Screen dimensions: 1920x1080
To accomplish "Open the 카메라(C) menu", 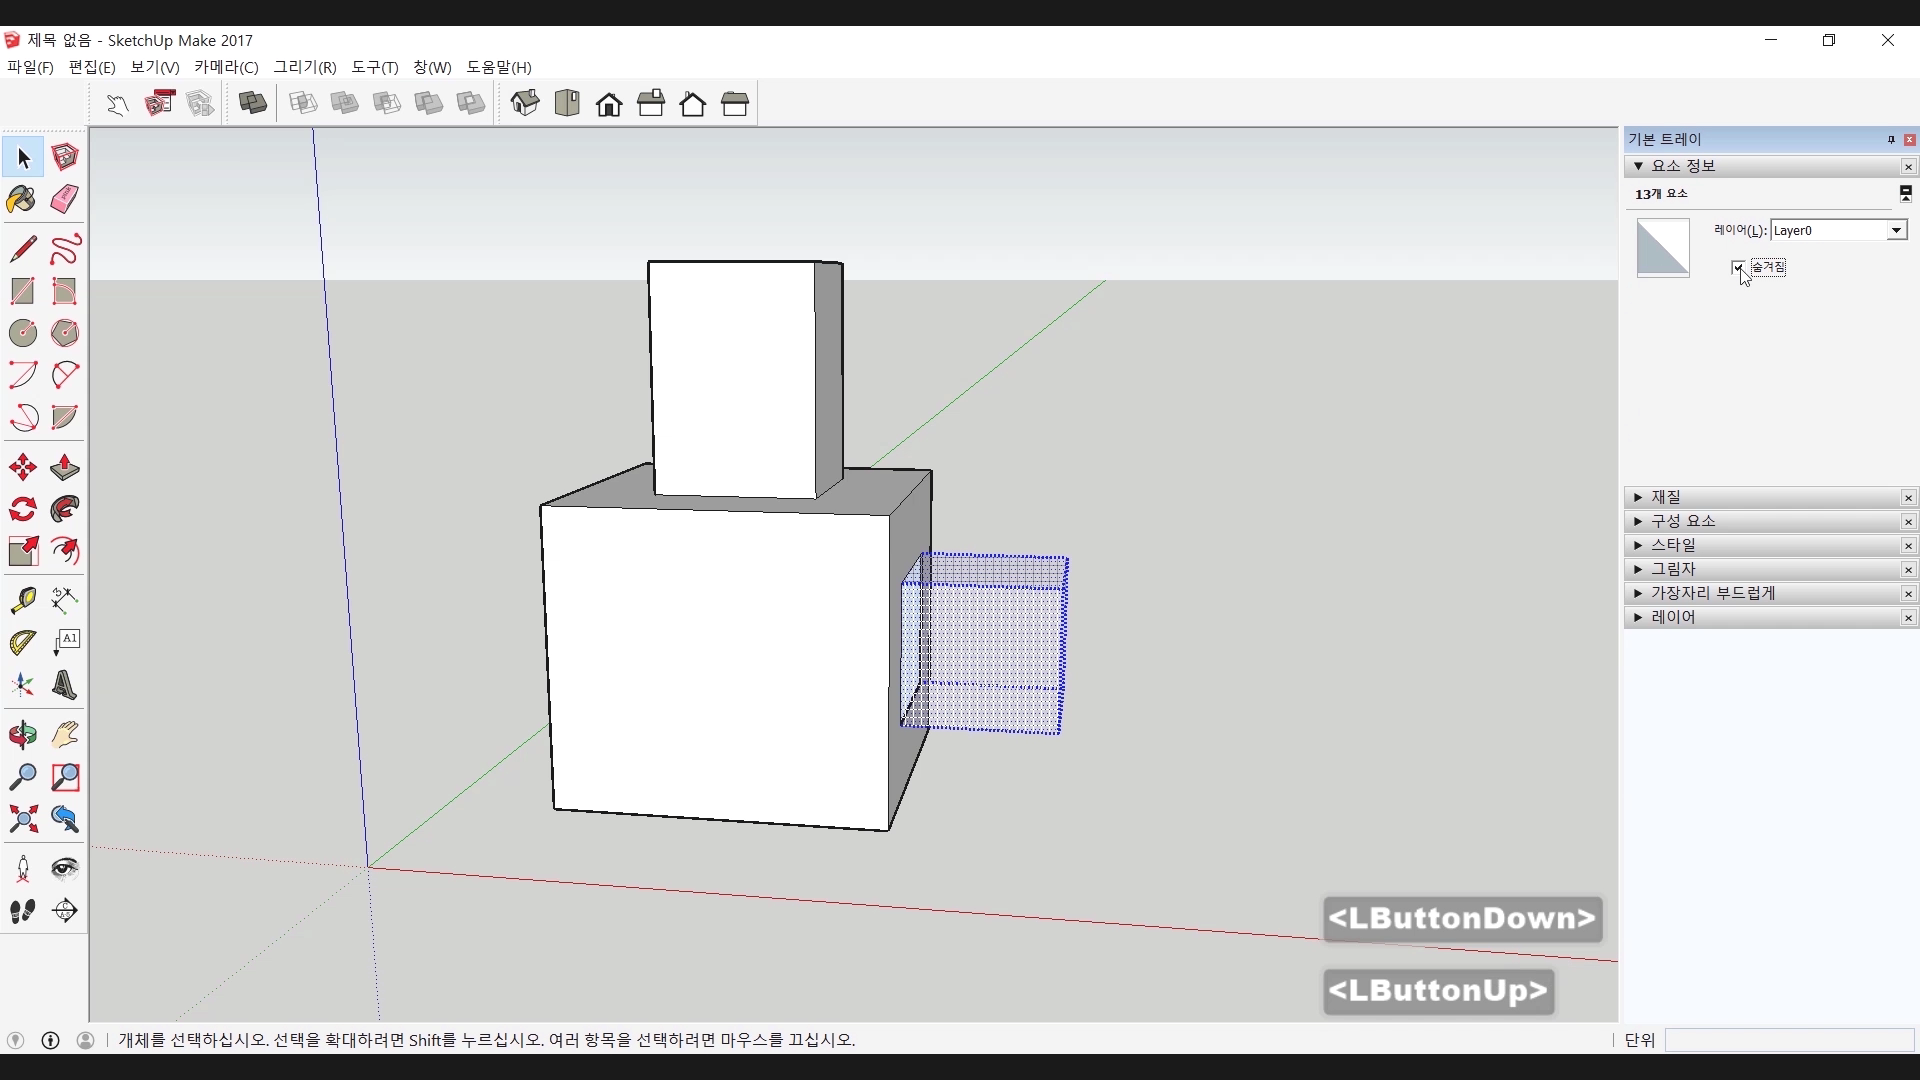I will (x=226, y=67).
